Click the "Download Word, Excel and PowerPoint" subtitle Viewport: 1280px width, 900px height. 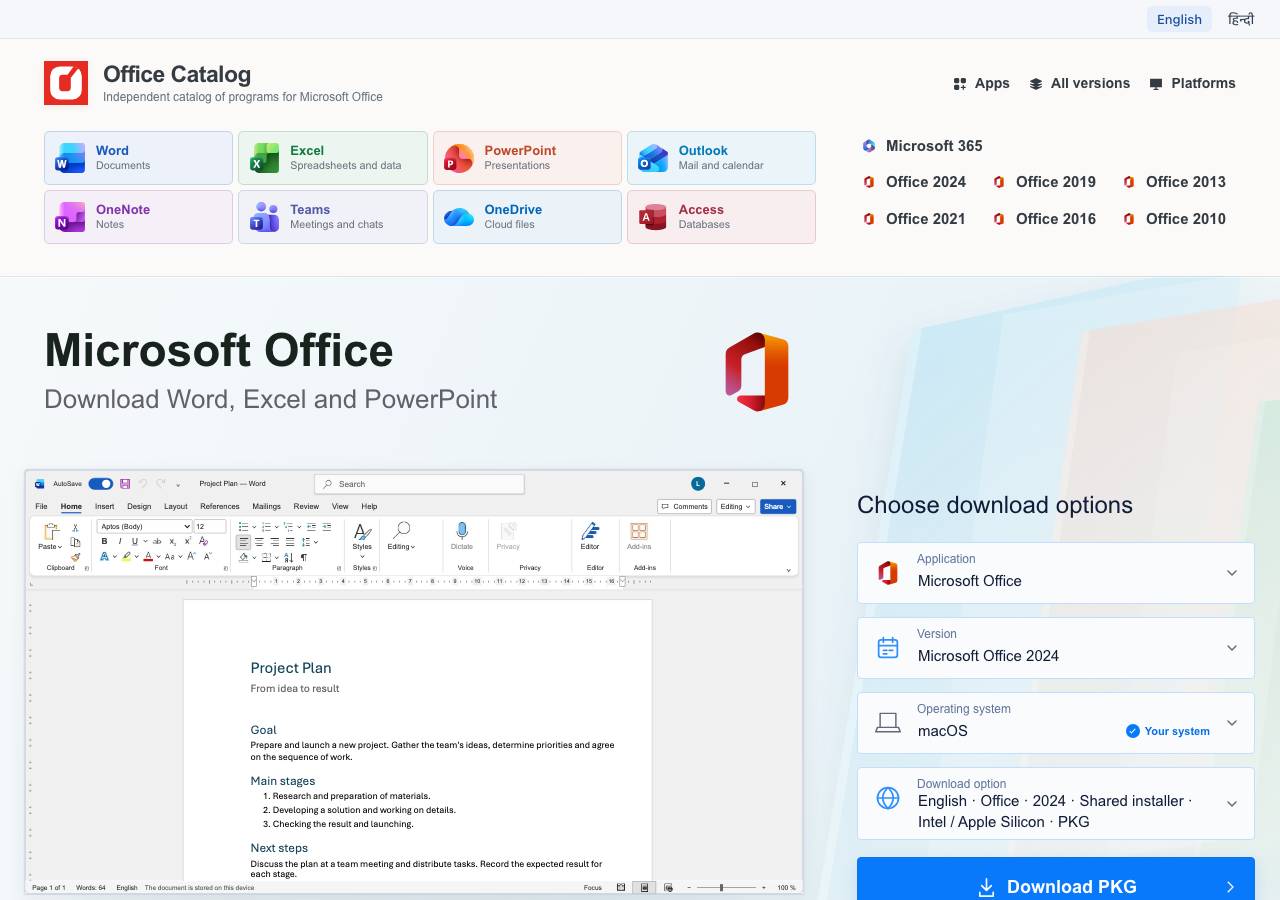(271, 399)
